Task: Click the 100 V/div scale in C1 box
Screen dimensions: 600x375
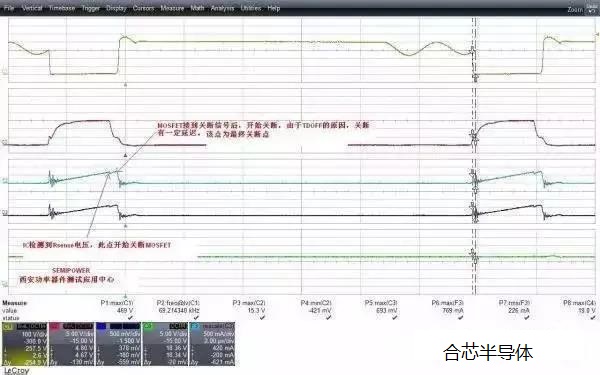Action: tap(34, 334)
